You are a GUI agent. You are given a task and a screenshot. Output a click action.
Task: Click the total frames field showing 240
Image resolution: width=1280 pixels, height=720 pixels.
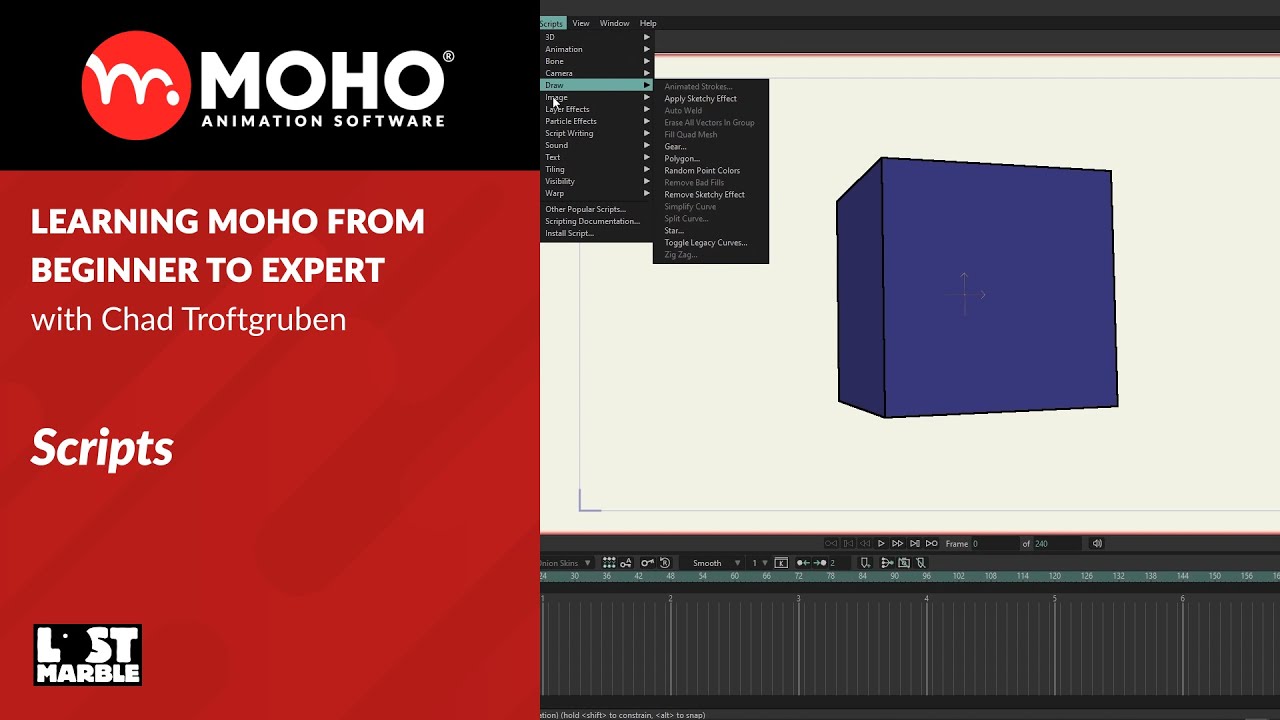[x=1056, y=543]
